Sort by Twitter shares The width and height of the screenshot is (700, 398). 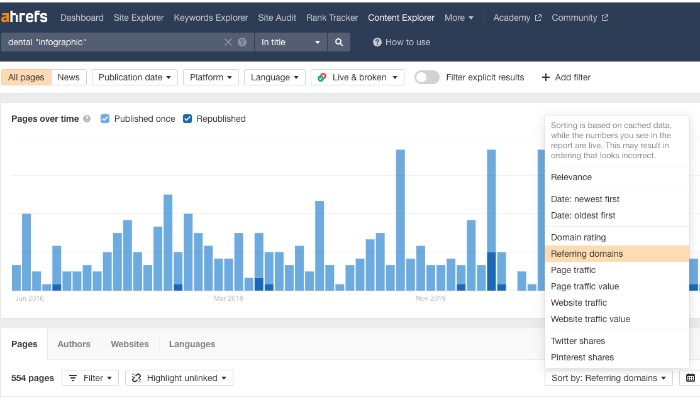click(617, 341)
